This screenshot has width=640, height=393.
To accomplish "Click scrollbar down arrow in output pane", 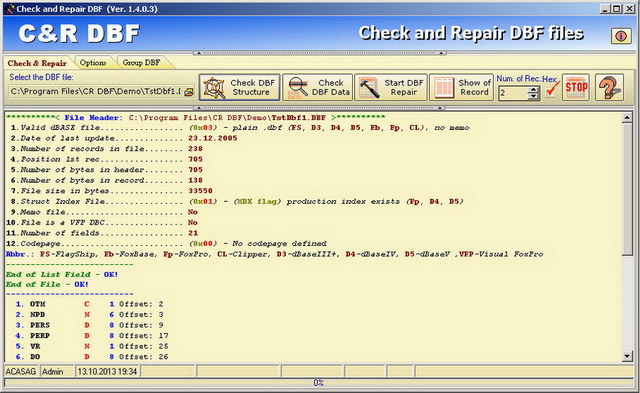I will coord(627,356).
